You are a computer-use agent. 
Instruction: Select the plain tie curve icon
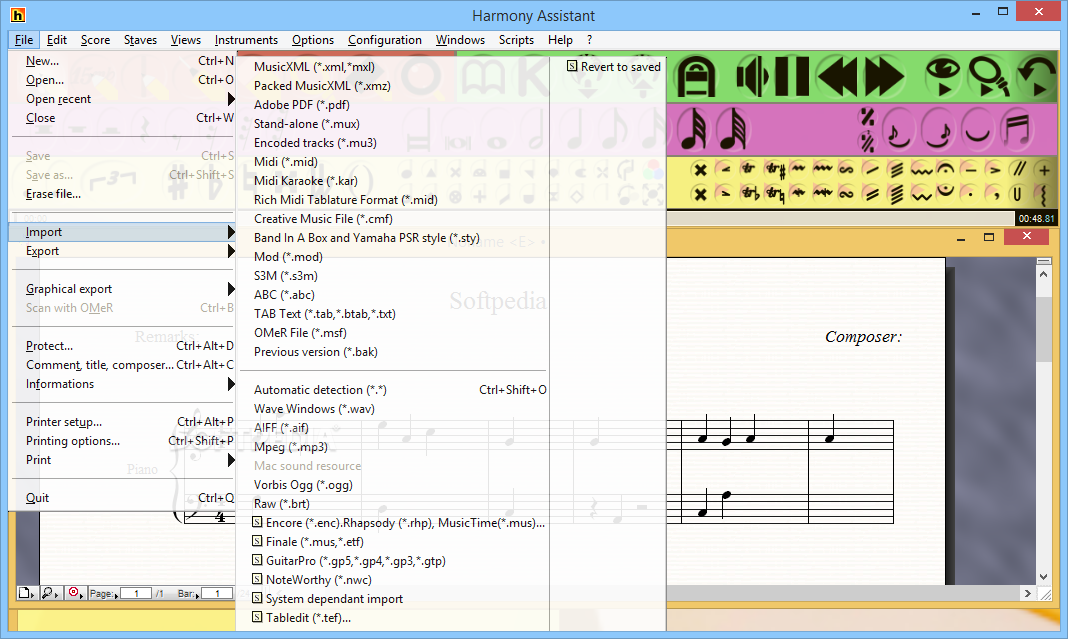coord(977,129)
